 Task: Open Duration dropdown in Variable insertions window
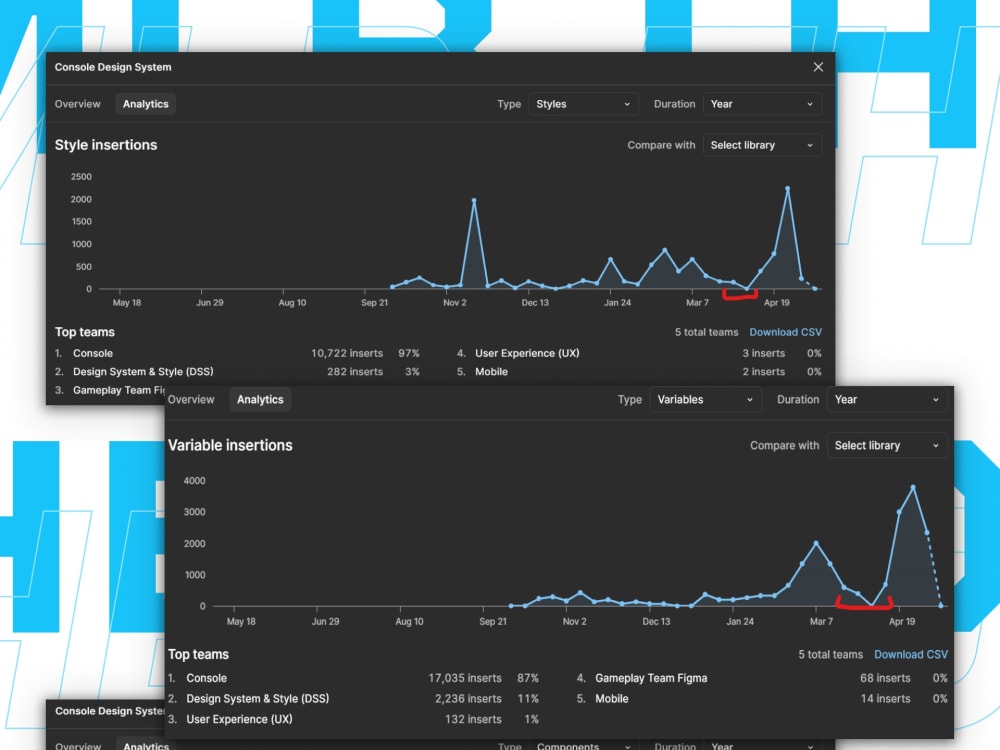point(886,399)
